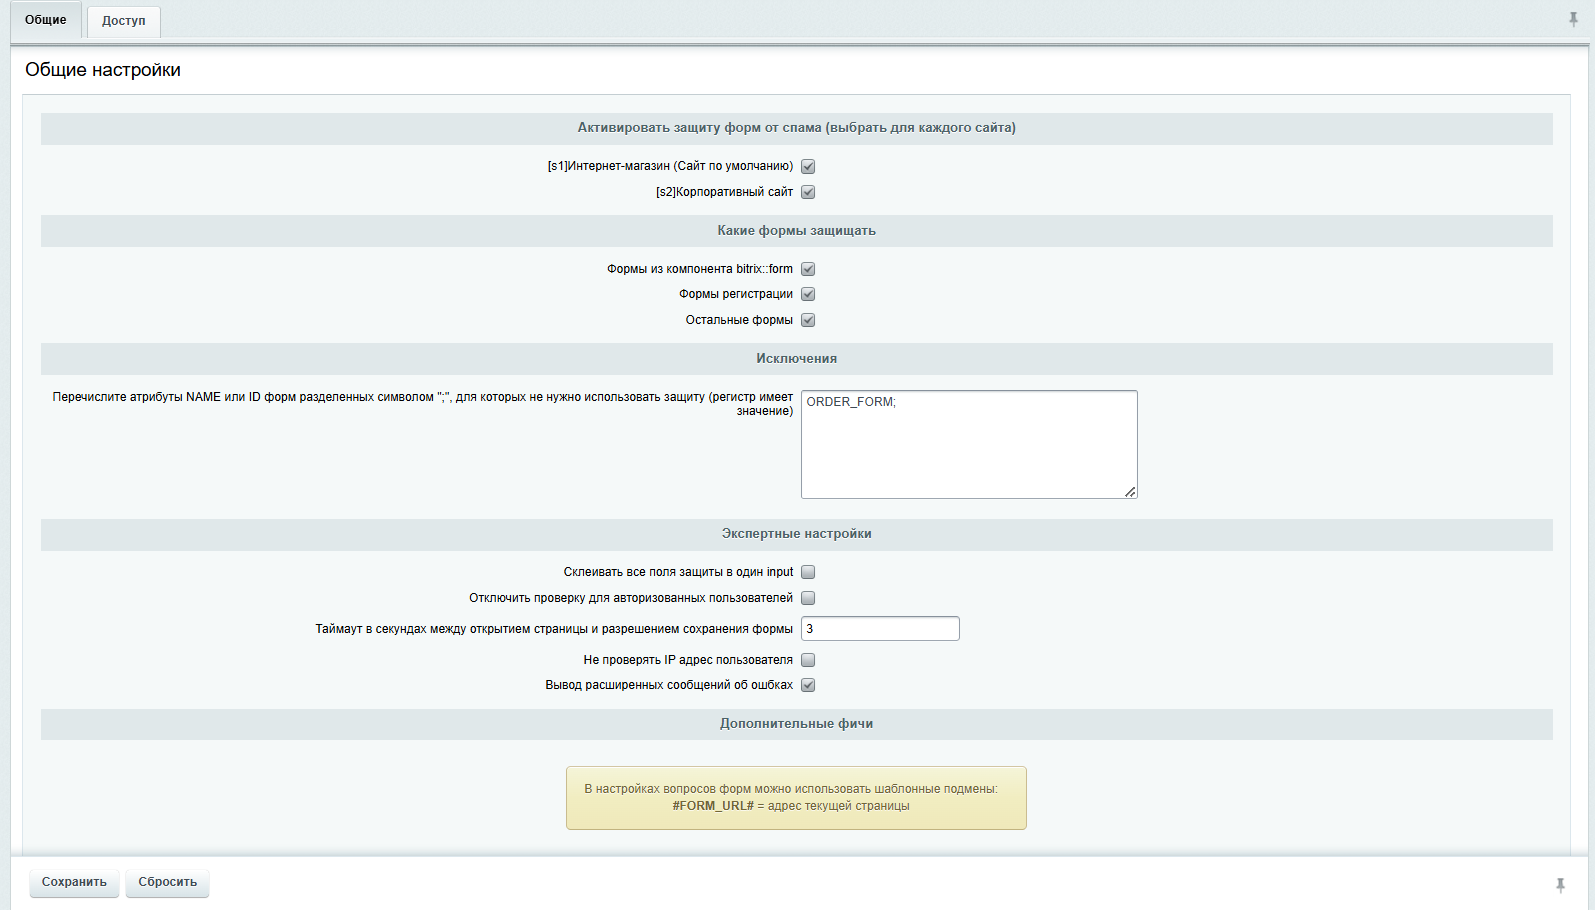Grab the textarea resize handle corner
The image size is (1595, 910).
[1130, 491]
